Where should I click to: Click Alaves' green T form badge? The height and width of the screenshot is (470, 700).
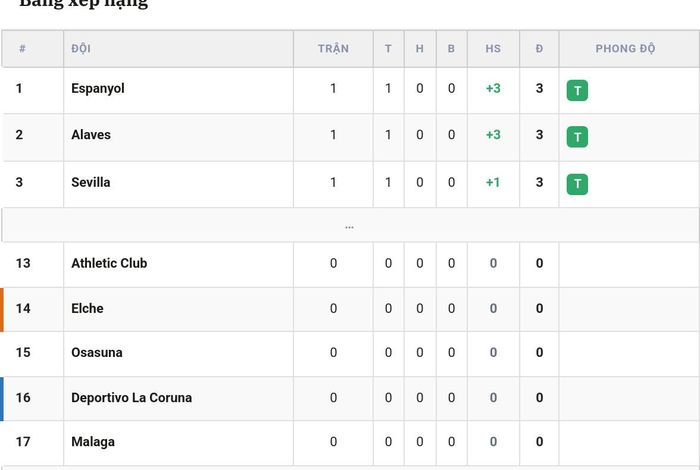577,137
